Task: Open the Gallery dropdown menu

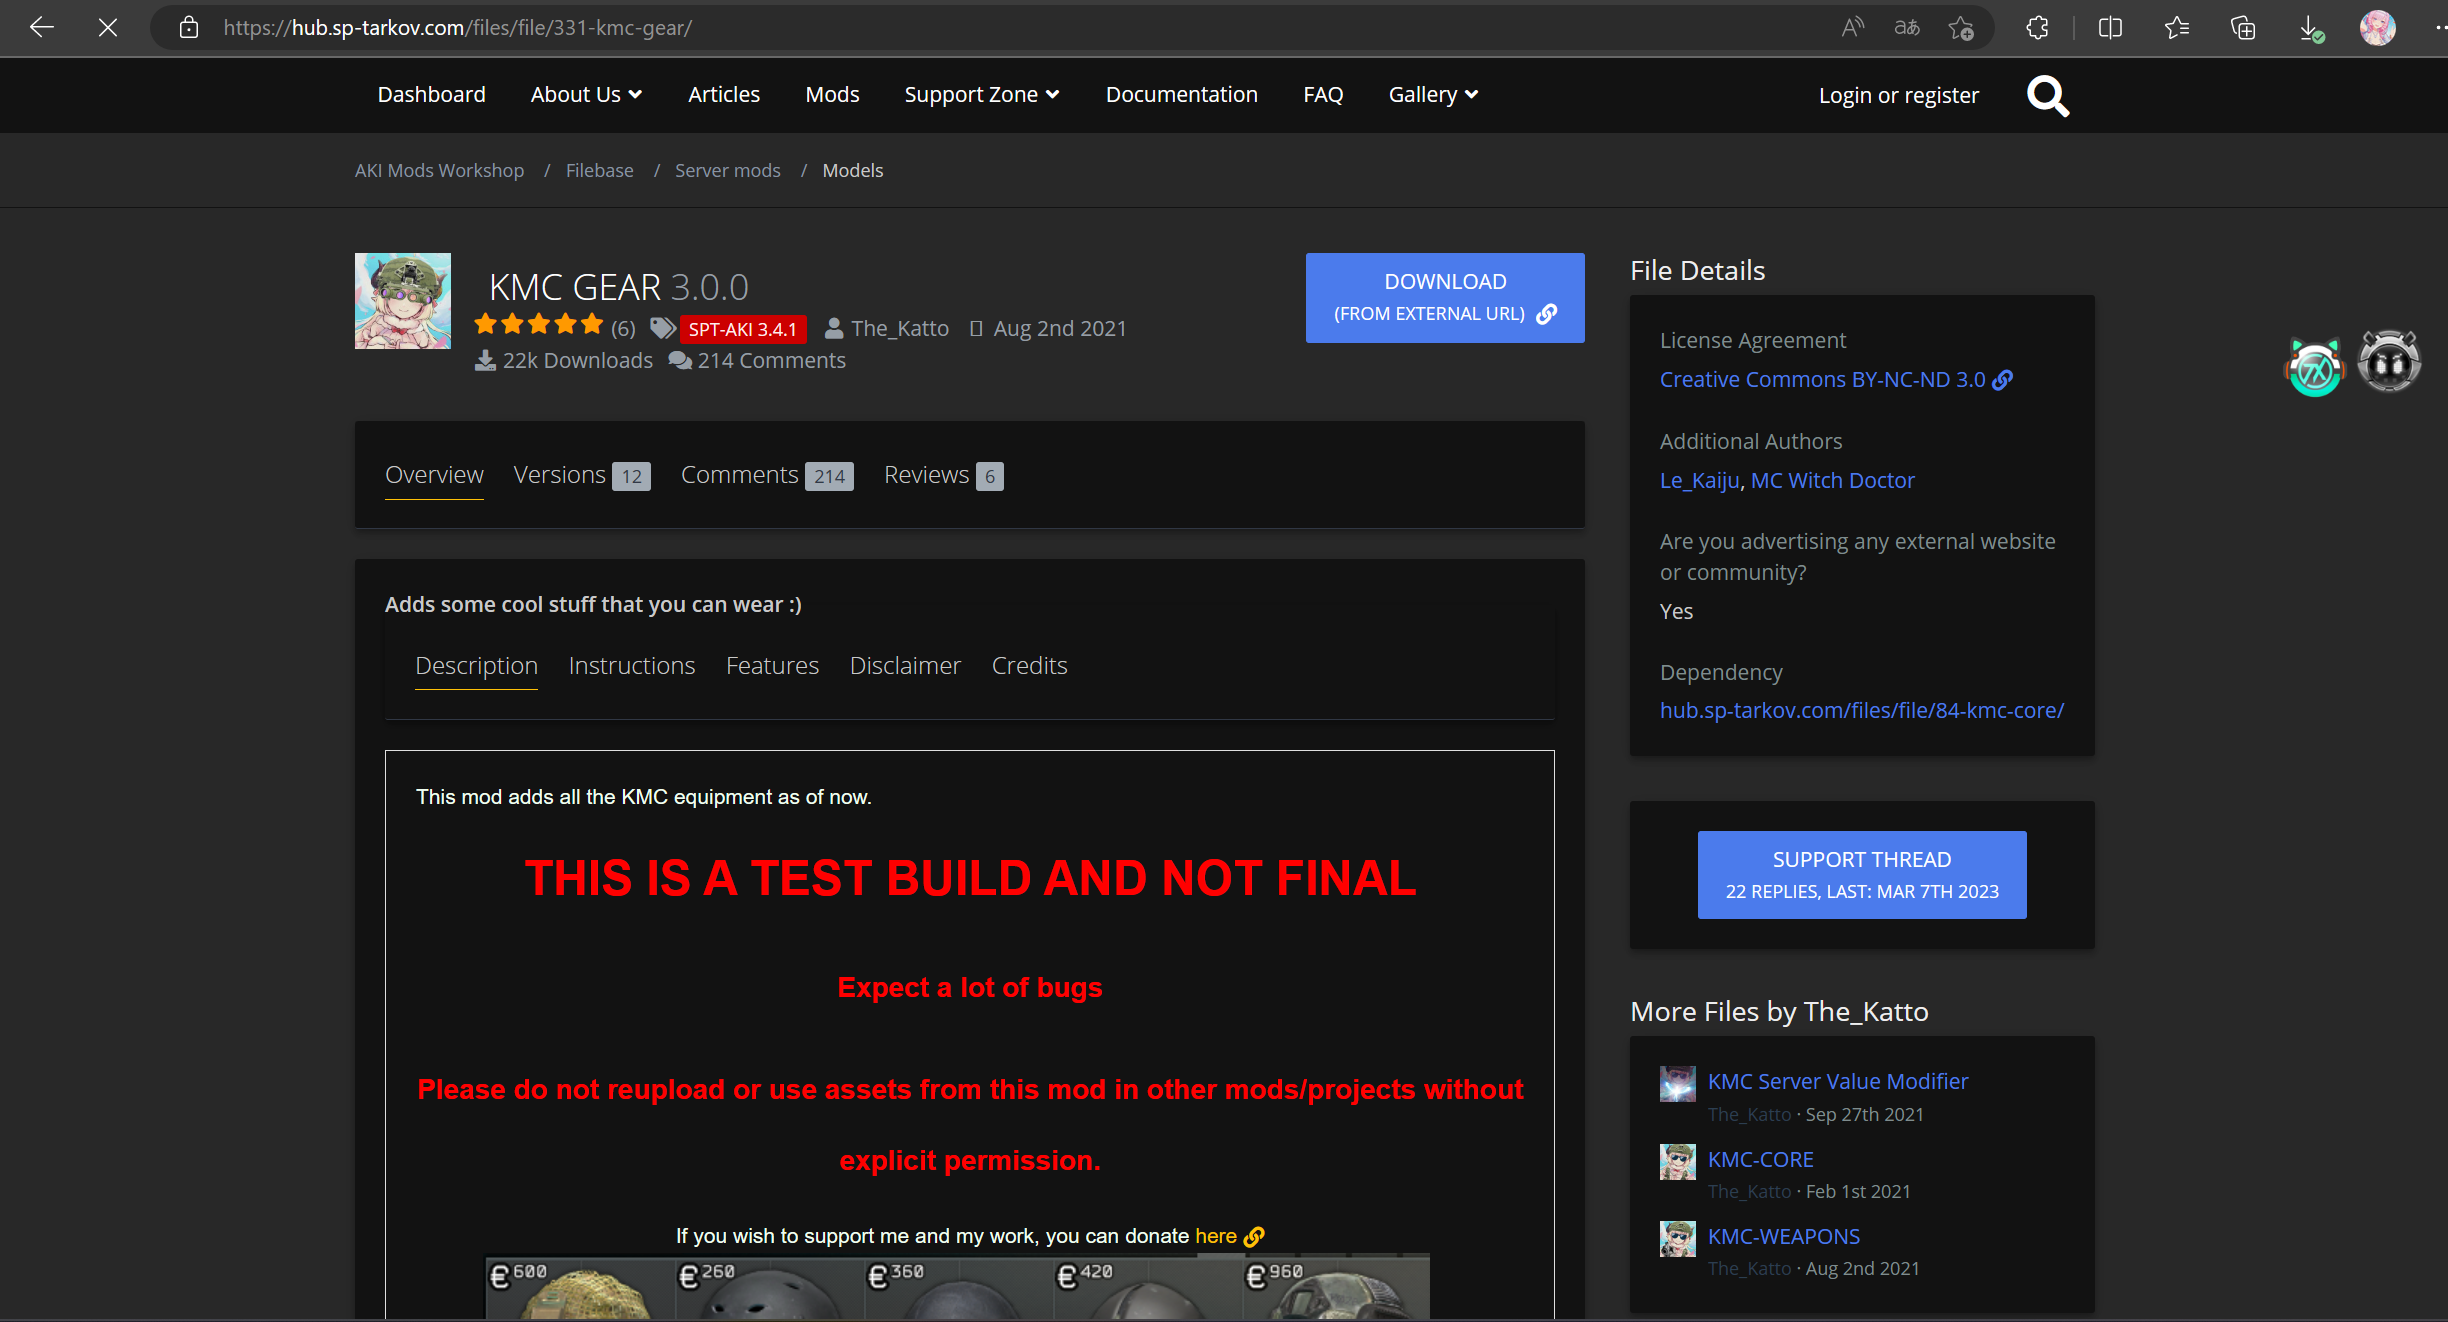Action: click(x=1432, y=95)
